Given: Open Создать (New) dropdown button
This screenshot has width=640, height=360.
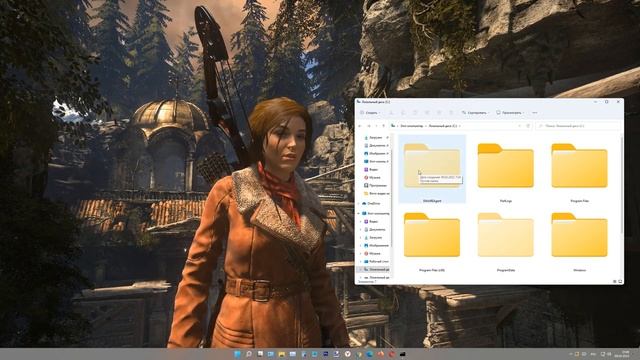Looking at the screenshot, I should pos(370,113).
